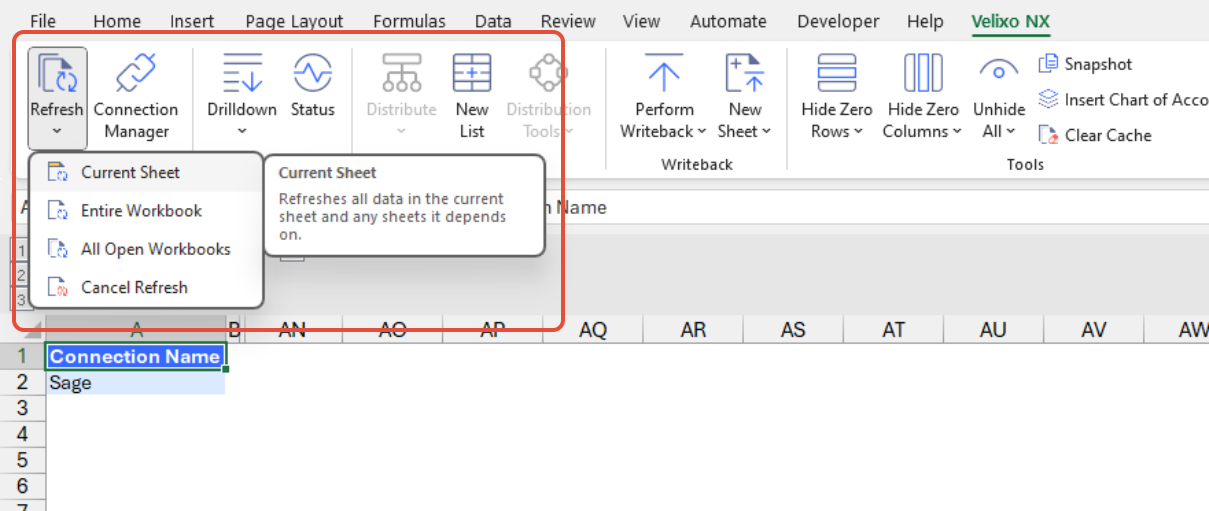Click the greyed Distribution Tools icon

pyautogui.click(x=548, y=73)
